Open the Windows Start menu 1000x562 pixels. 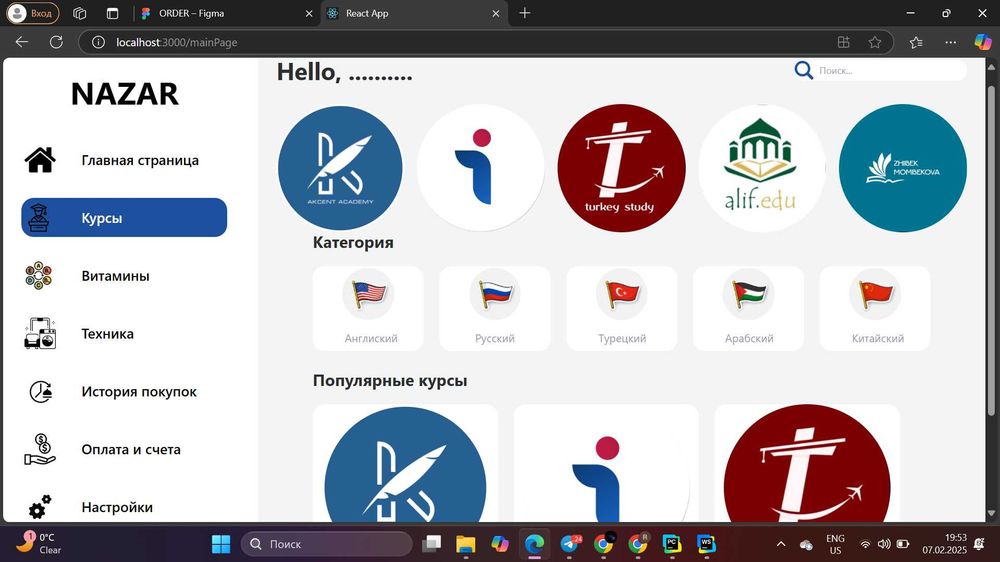pos(221,544)
